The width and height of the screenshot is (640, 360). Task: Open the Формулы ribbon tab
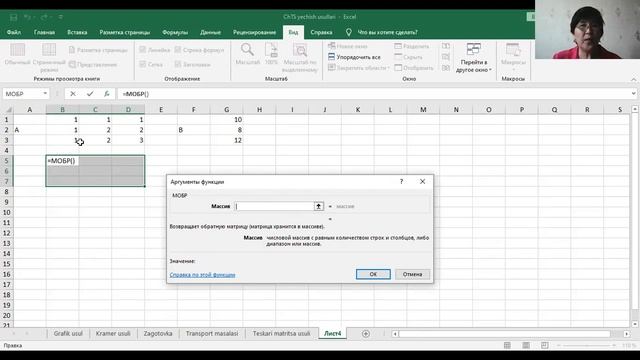(175, 32)
